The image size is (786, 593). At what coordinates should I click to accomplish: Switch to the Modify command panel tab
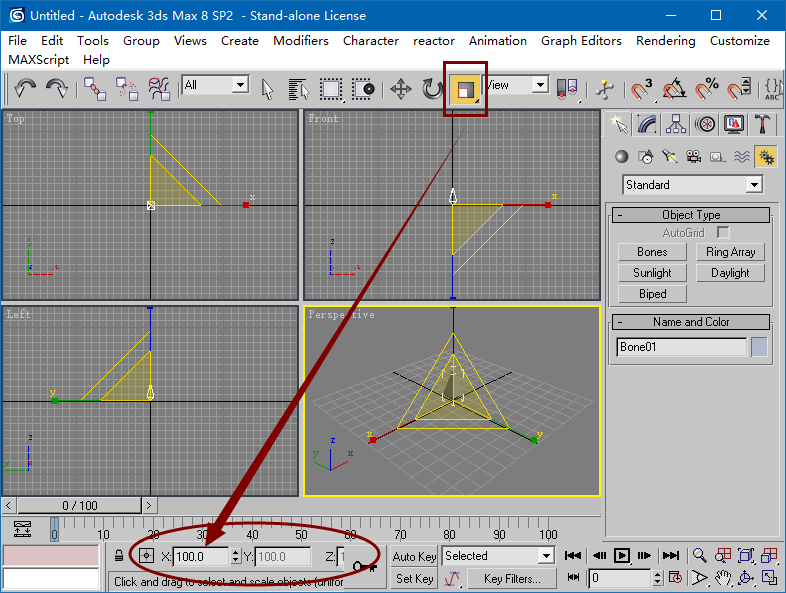647,124
